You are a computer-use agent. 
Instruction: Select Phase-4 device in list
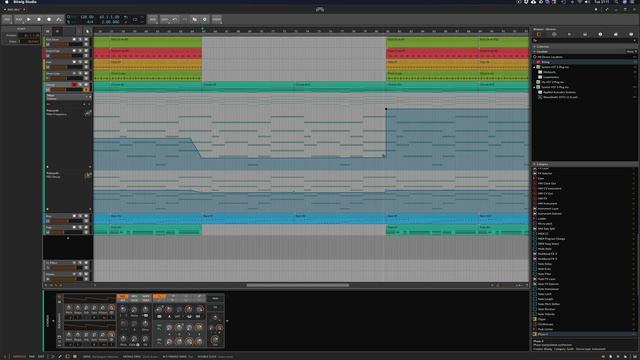[584, 334]
